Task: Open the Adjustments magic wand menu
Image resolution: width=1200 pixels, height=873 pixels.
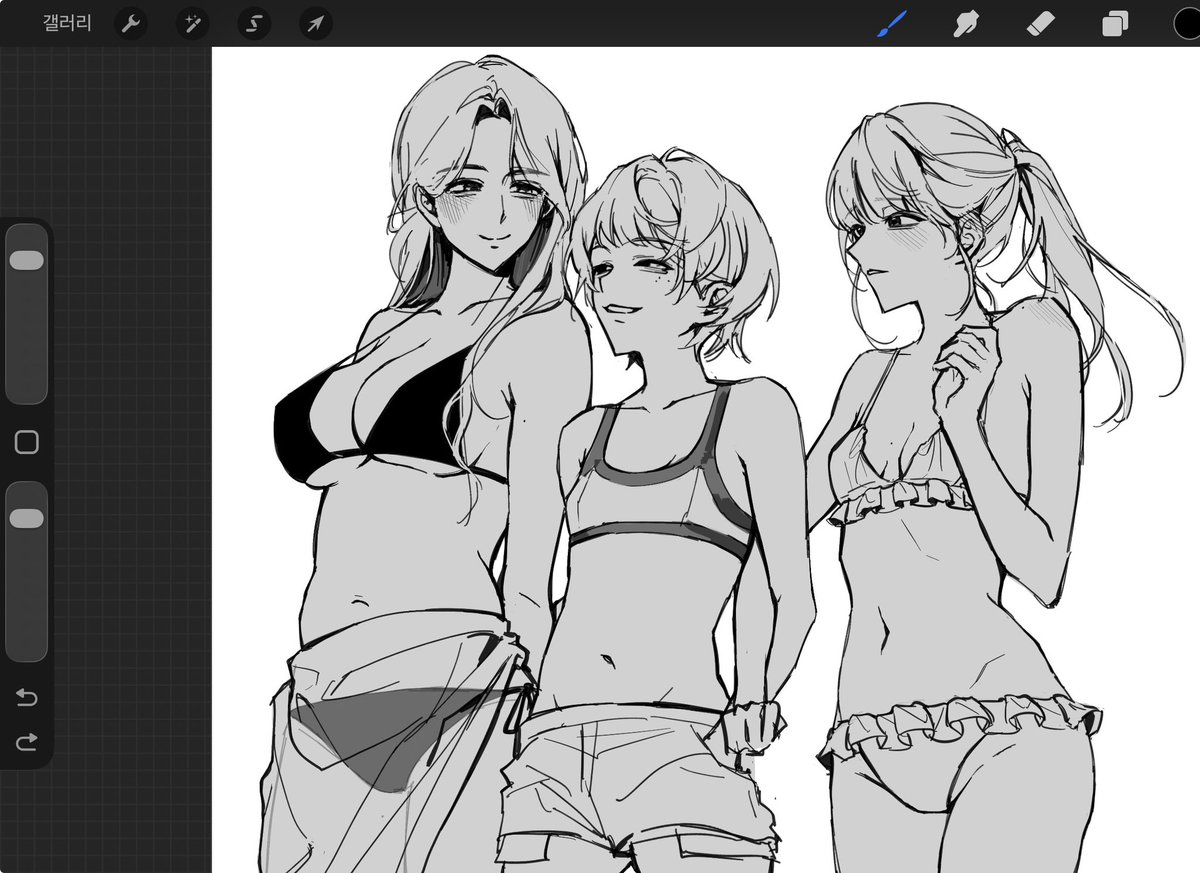Action: pos(192,24)
